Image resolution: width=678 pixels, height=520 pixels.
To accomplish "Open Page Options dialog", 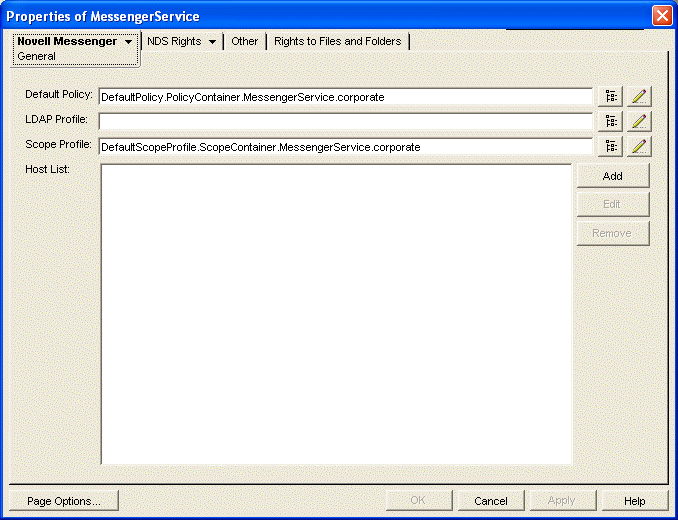I will [63, 501].
